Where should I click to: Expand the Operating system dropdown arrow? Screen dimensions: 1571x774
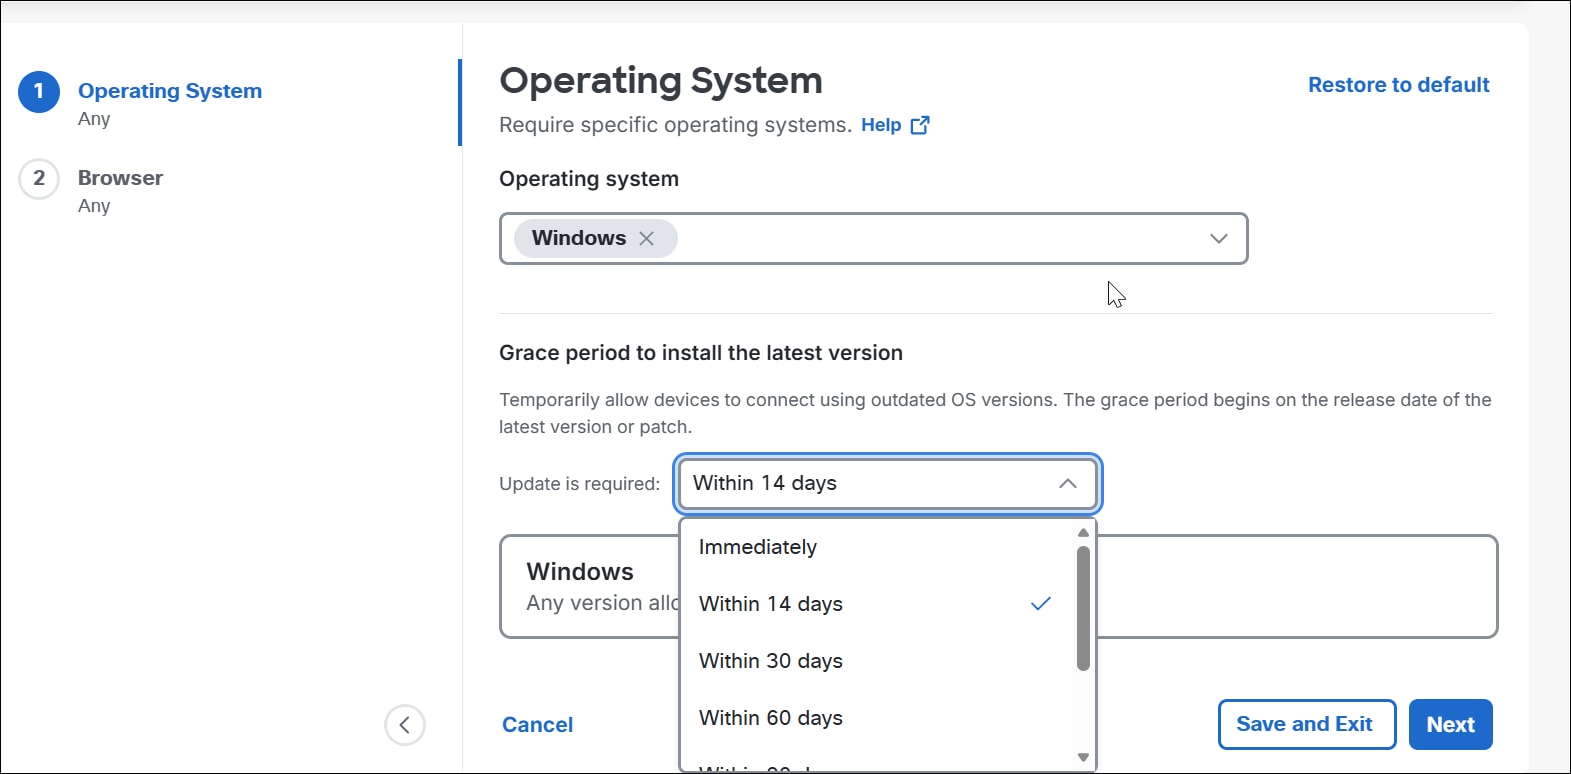(1218, 238)
